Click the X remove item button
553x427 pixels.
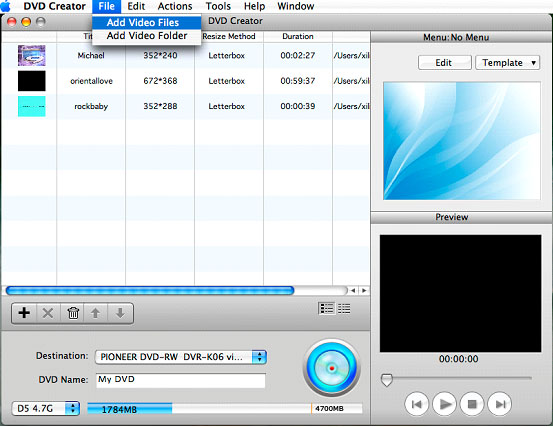tap(48, 313)
